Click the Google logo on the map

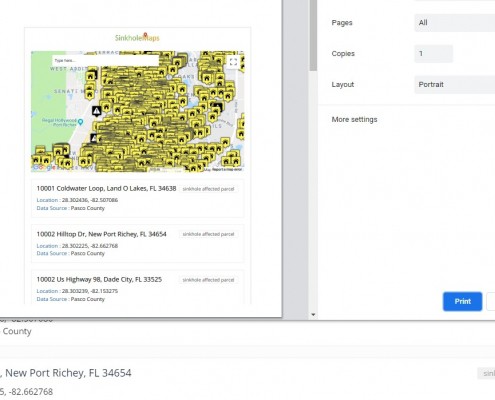tap(44, 167)
